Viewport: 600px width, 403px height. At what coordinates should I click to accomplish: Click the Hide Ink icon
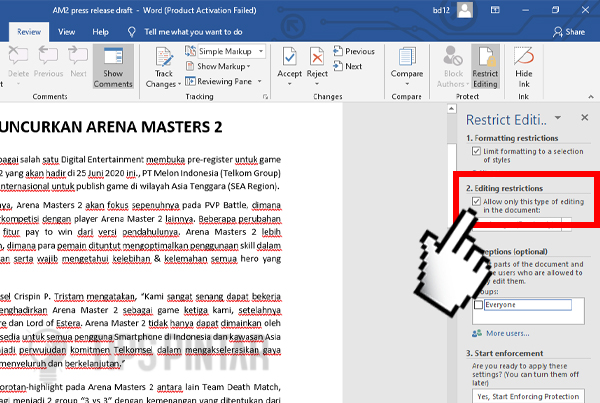tap(523, 56)
